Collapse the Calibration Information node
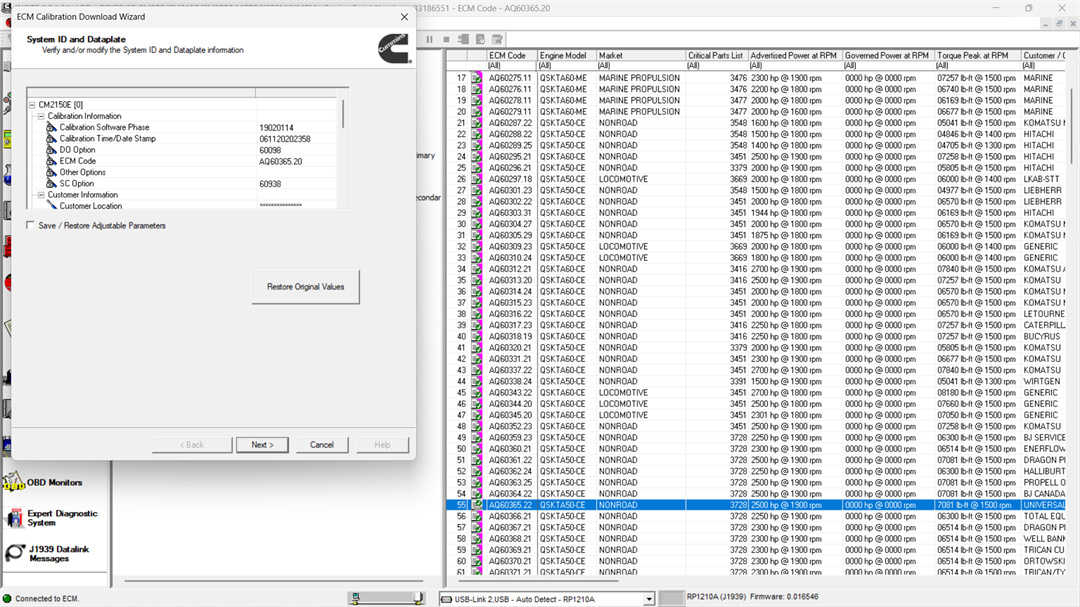This screenshot has height=607, width=1080. [x=41, y=116]
